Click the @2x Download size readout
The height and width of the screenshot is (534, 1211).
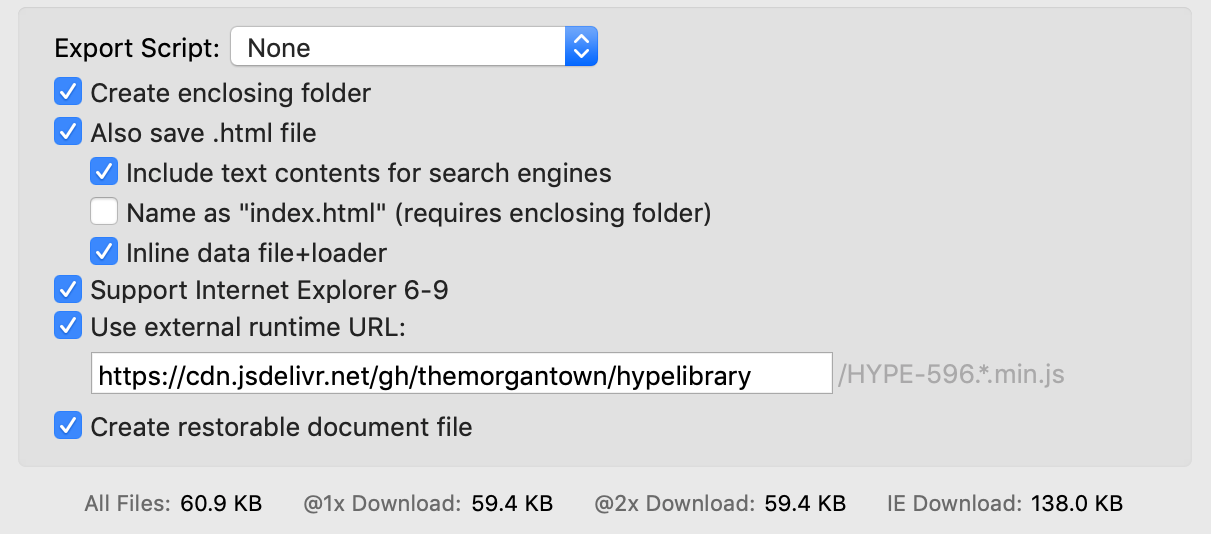(805, 503)
